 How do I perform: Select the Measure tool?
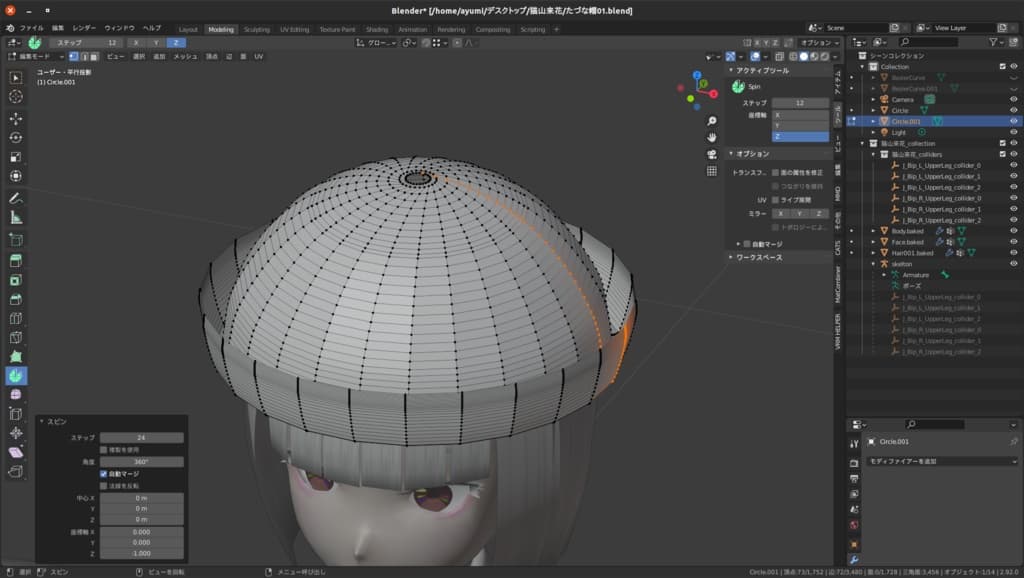pyautogui.click(x=16, y=217)
